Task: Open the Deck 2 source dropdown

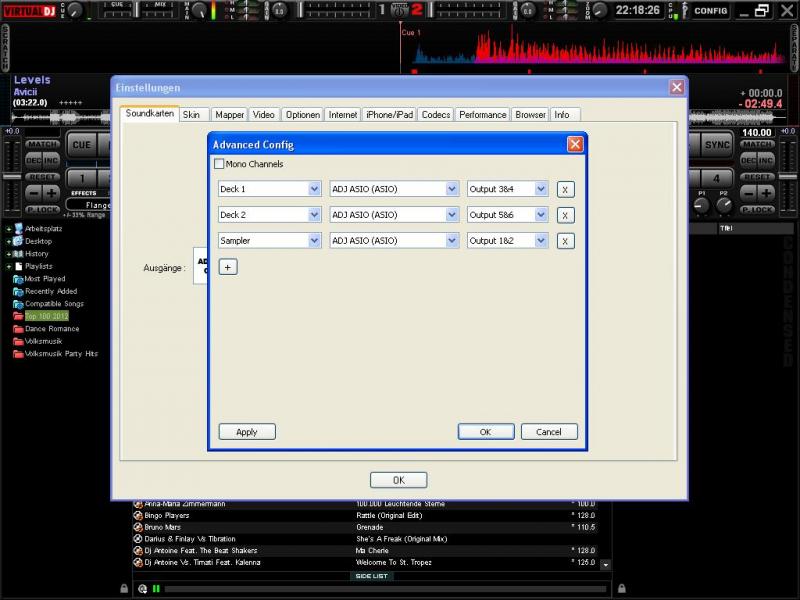Action: click(x=269, y=215)
